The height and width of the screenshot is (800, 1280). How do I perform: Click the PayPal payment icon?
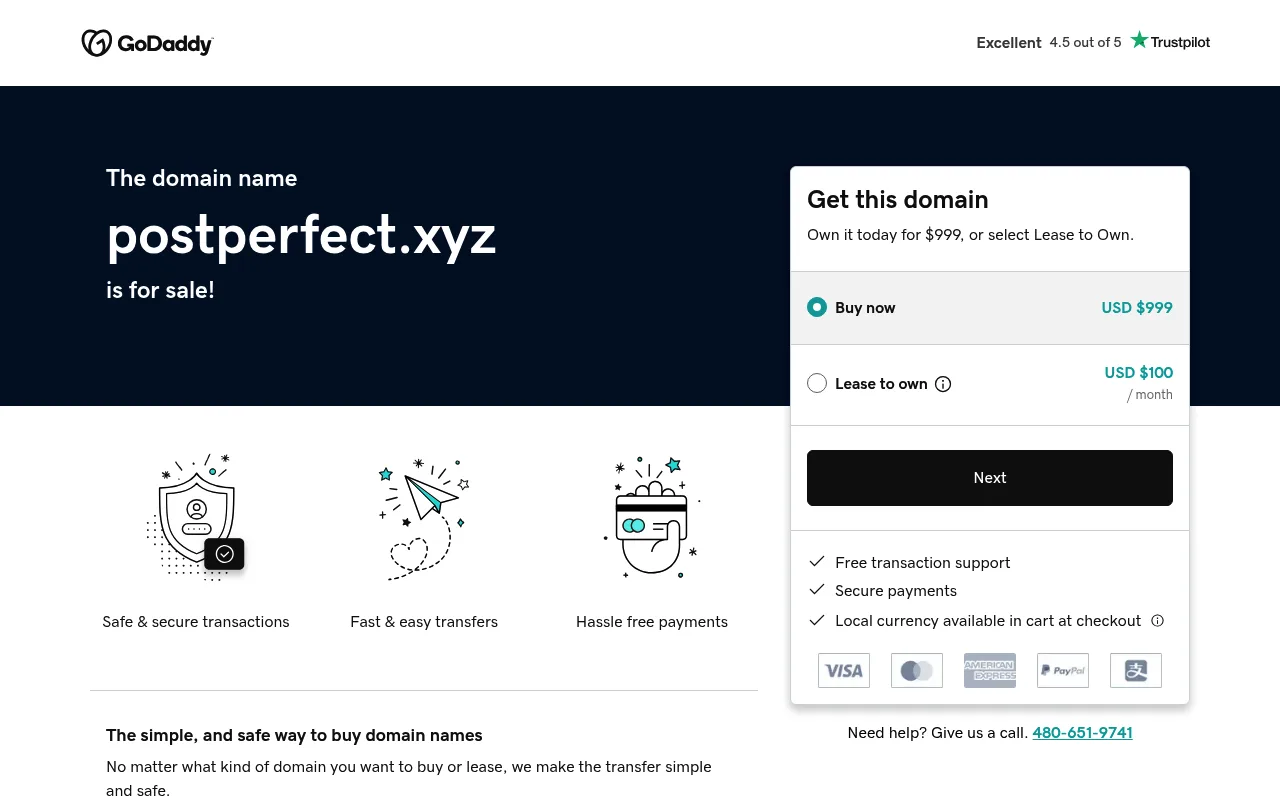[1063, 670]
